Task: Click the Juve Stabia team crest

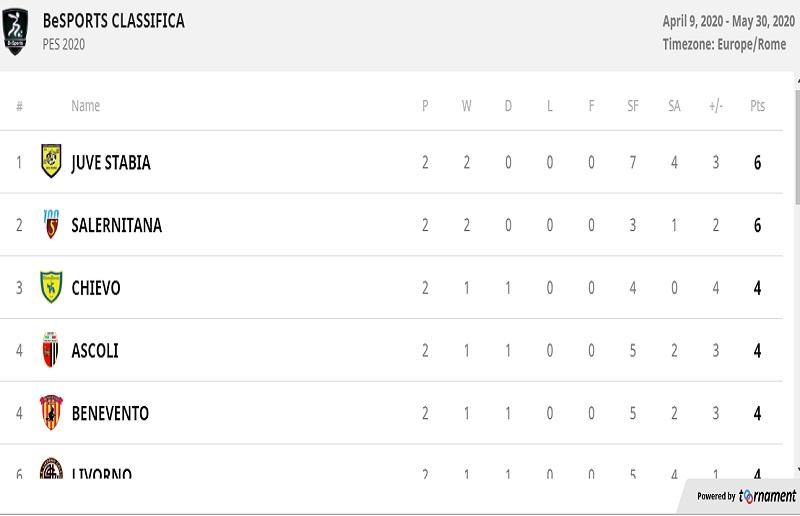Action: (51, 161)
